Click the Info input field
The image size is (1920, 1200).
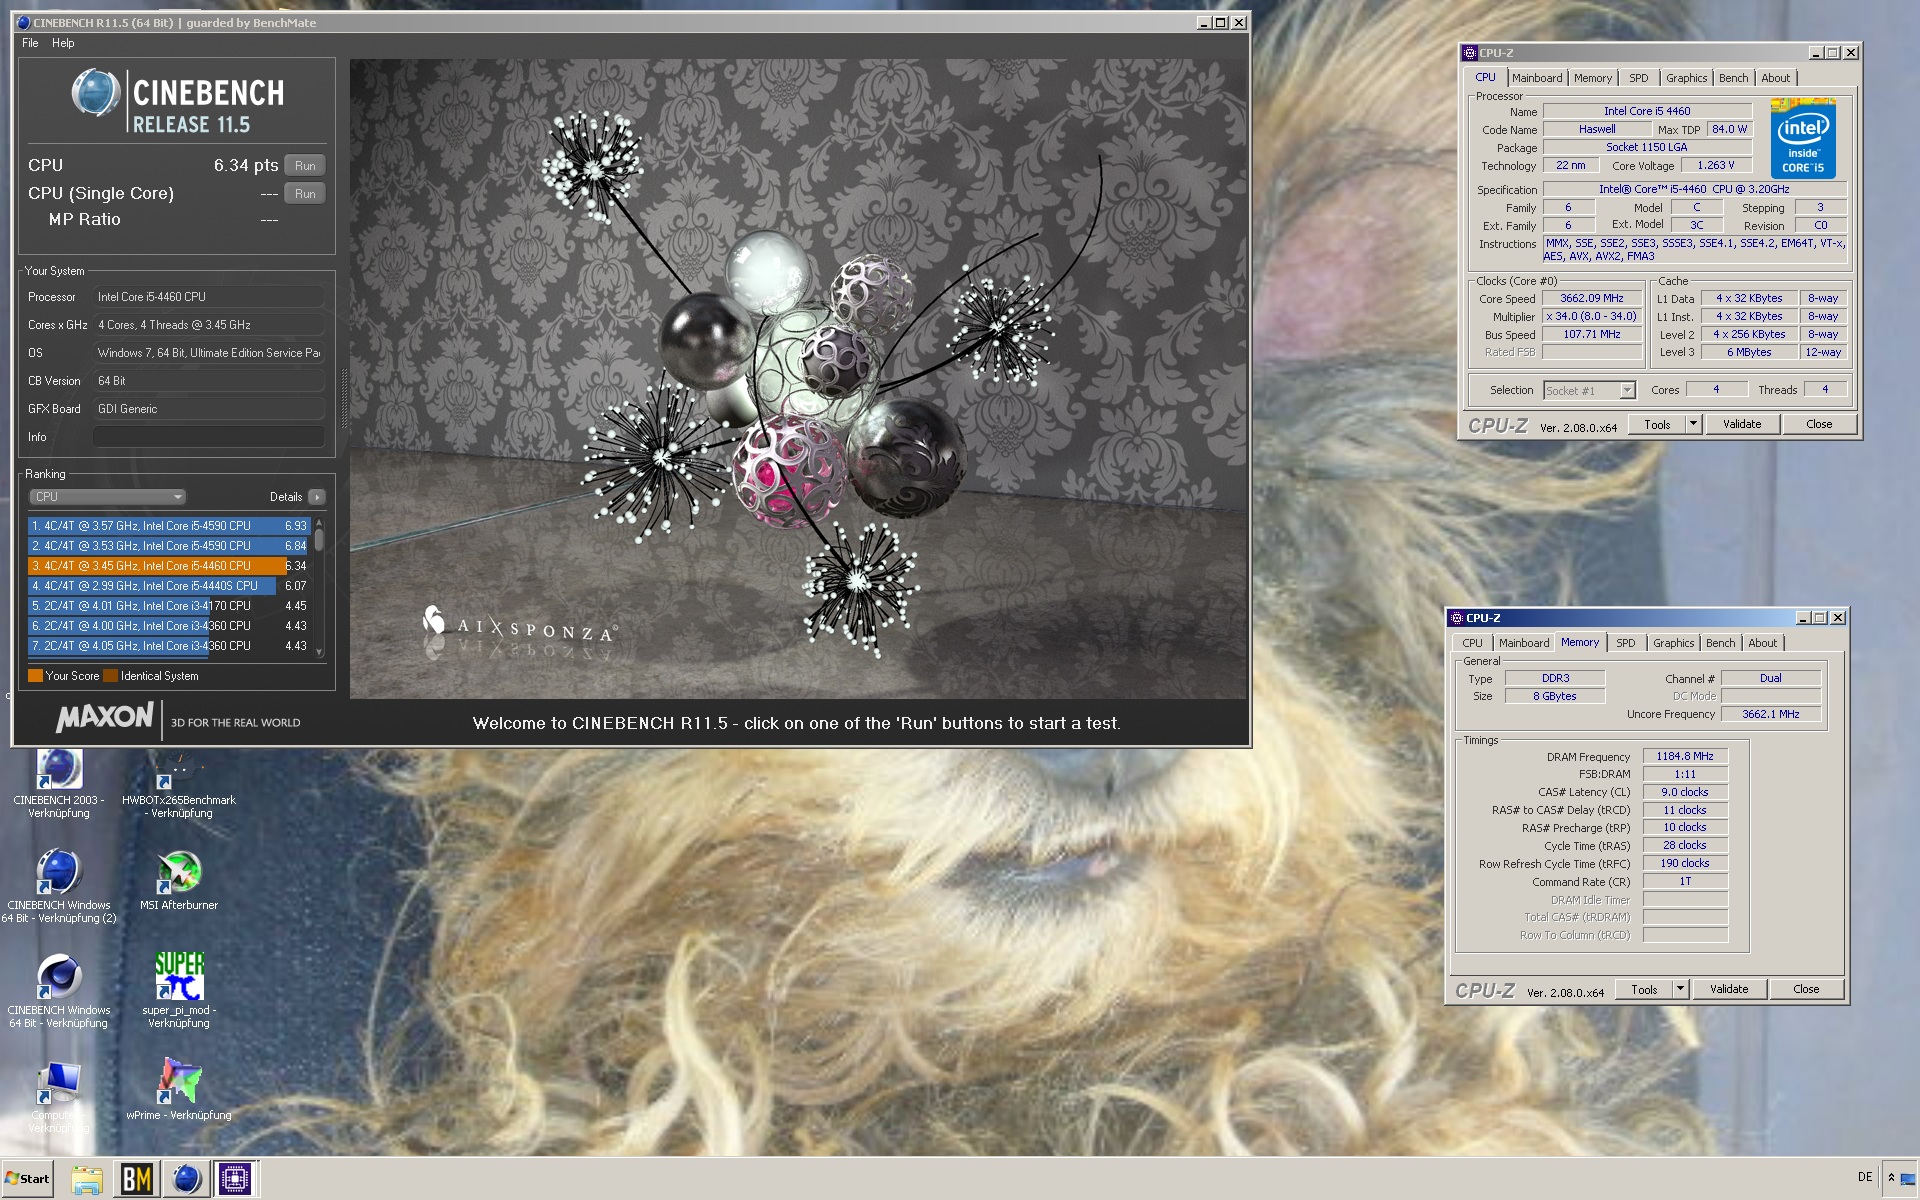(208, 437)
